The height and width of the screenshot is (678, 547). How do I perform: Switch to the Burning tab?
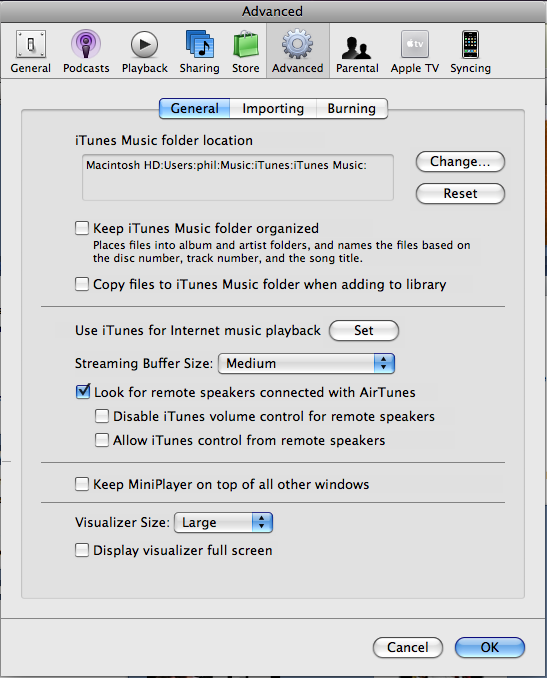pyautogui.click(x=352, y=108)
